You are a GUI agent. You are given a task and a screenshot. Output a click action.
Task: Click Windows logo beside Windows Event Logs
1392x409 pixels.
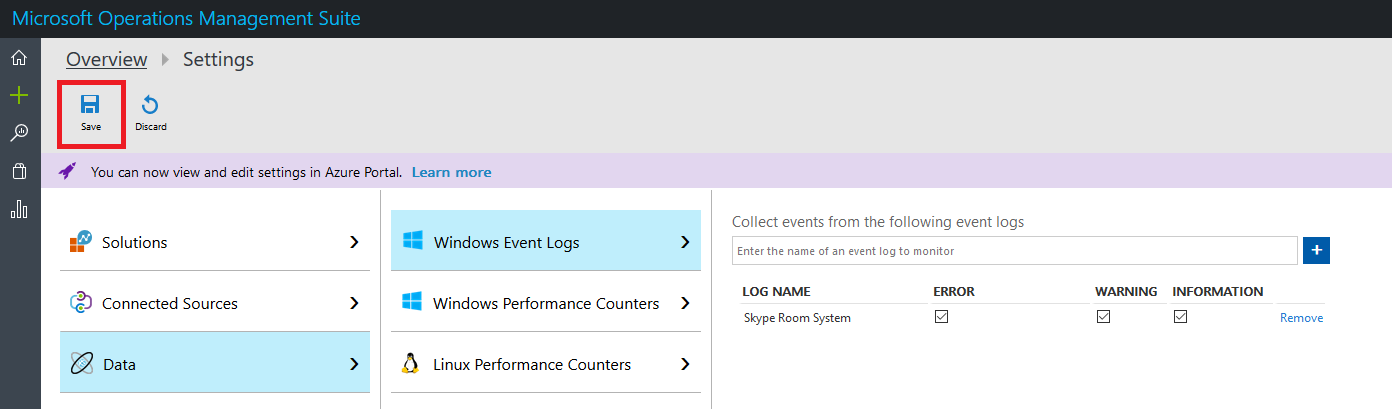412,241
